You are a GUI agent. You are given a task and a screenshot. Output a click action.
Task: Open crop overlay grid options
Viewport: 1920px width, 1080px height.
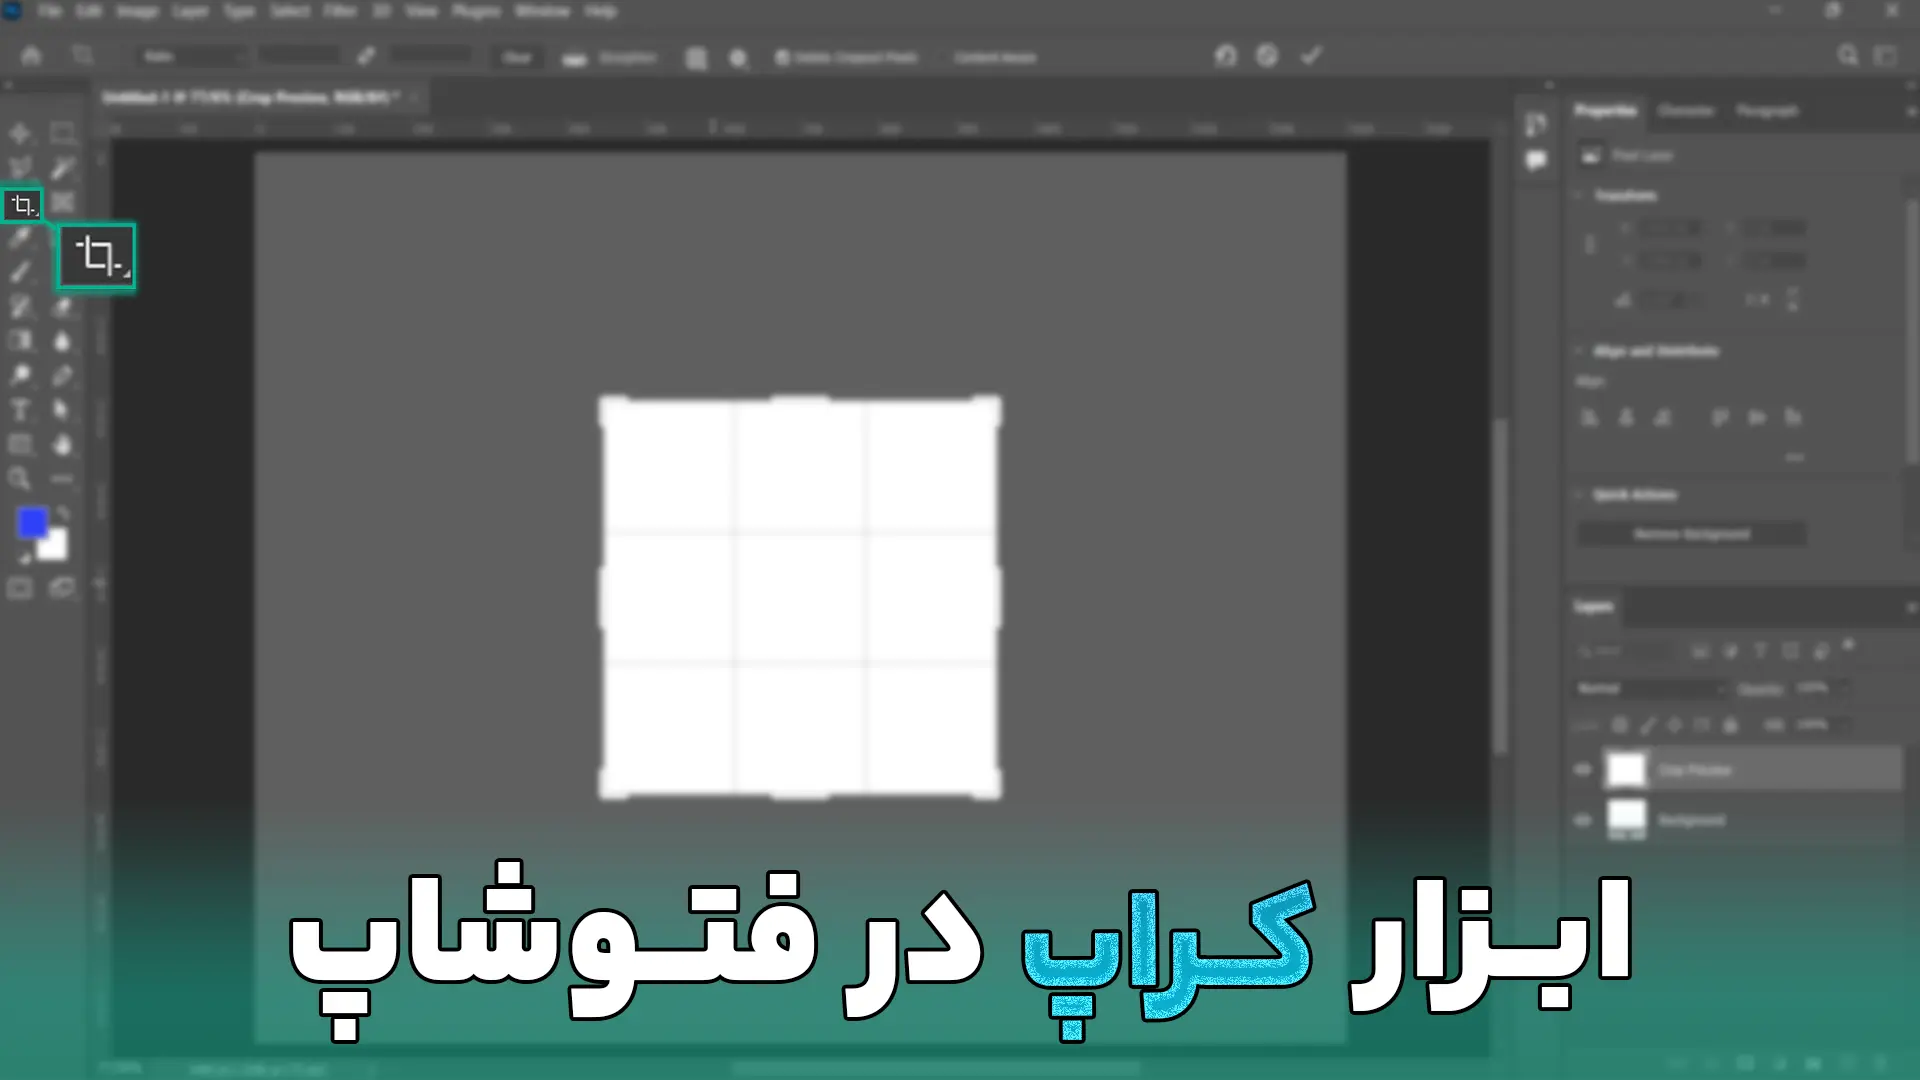click(x=696, y=58)
